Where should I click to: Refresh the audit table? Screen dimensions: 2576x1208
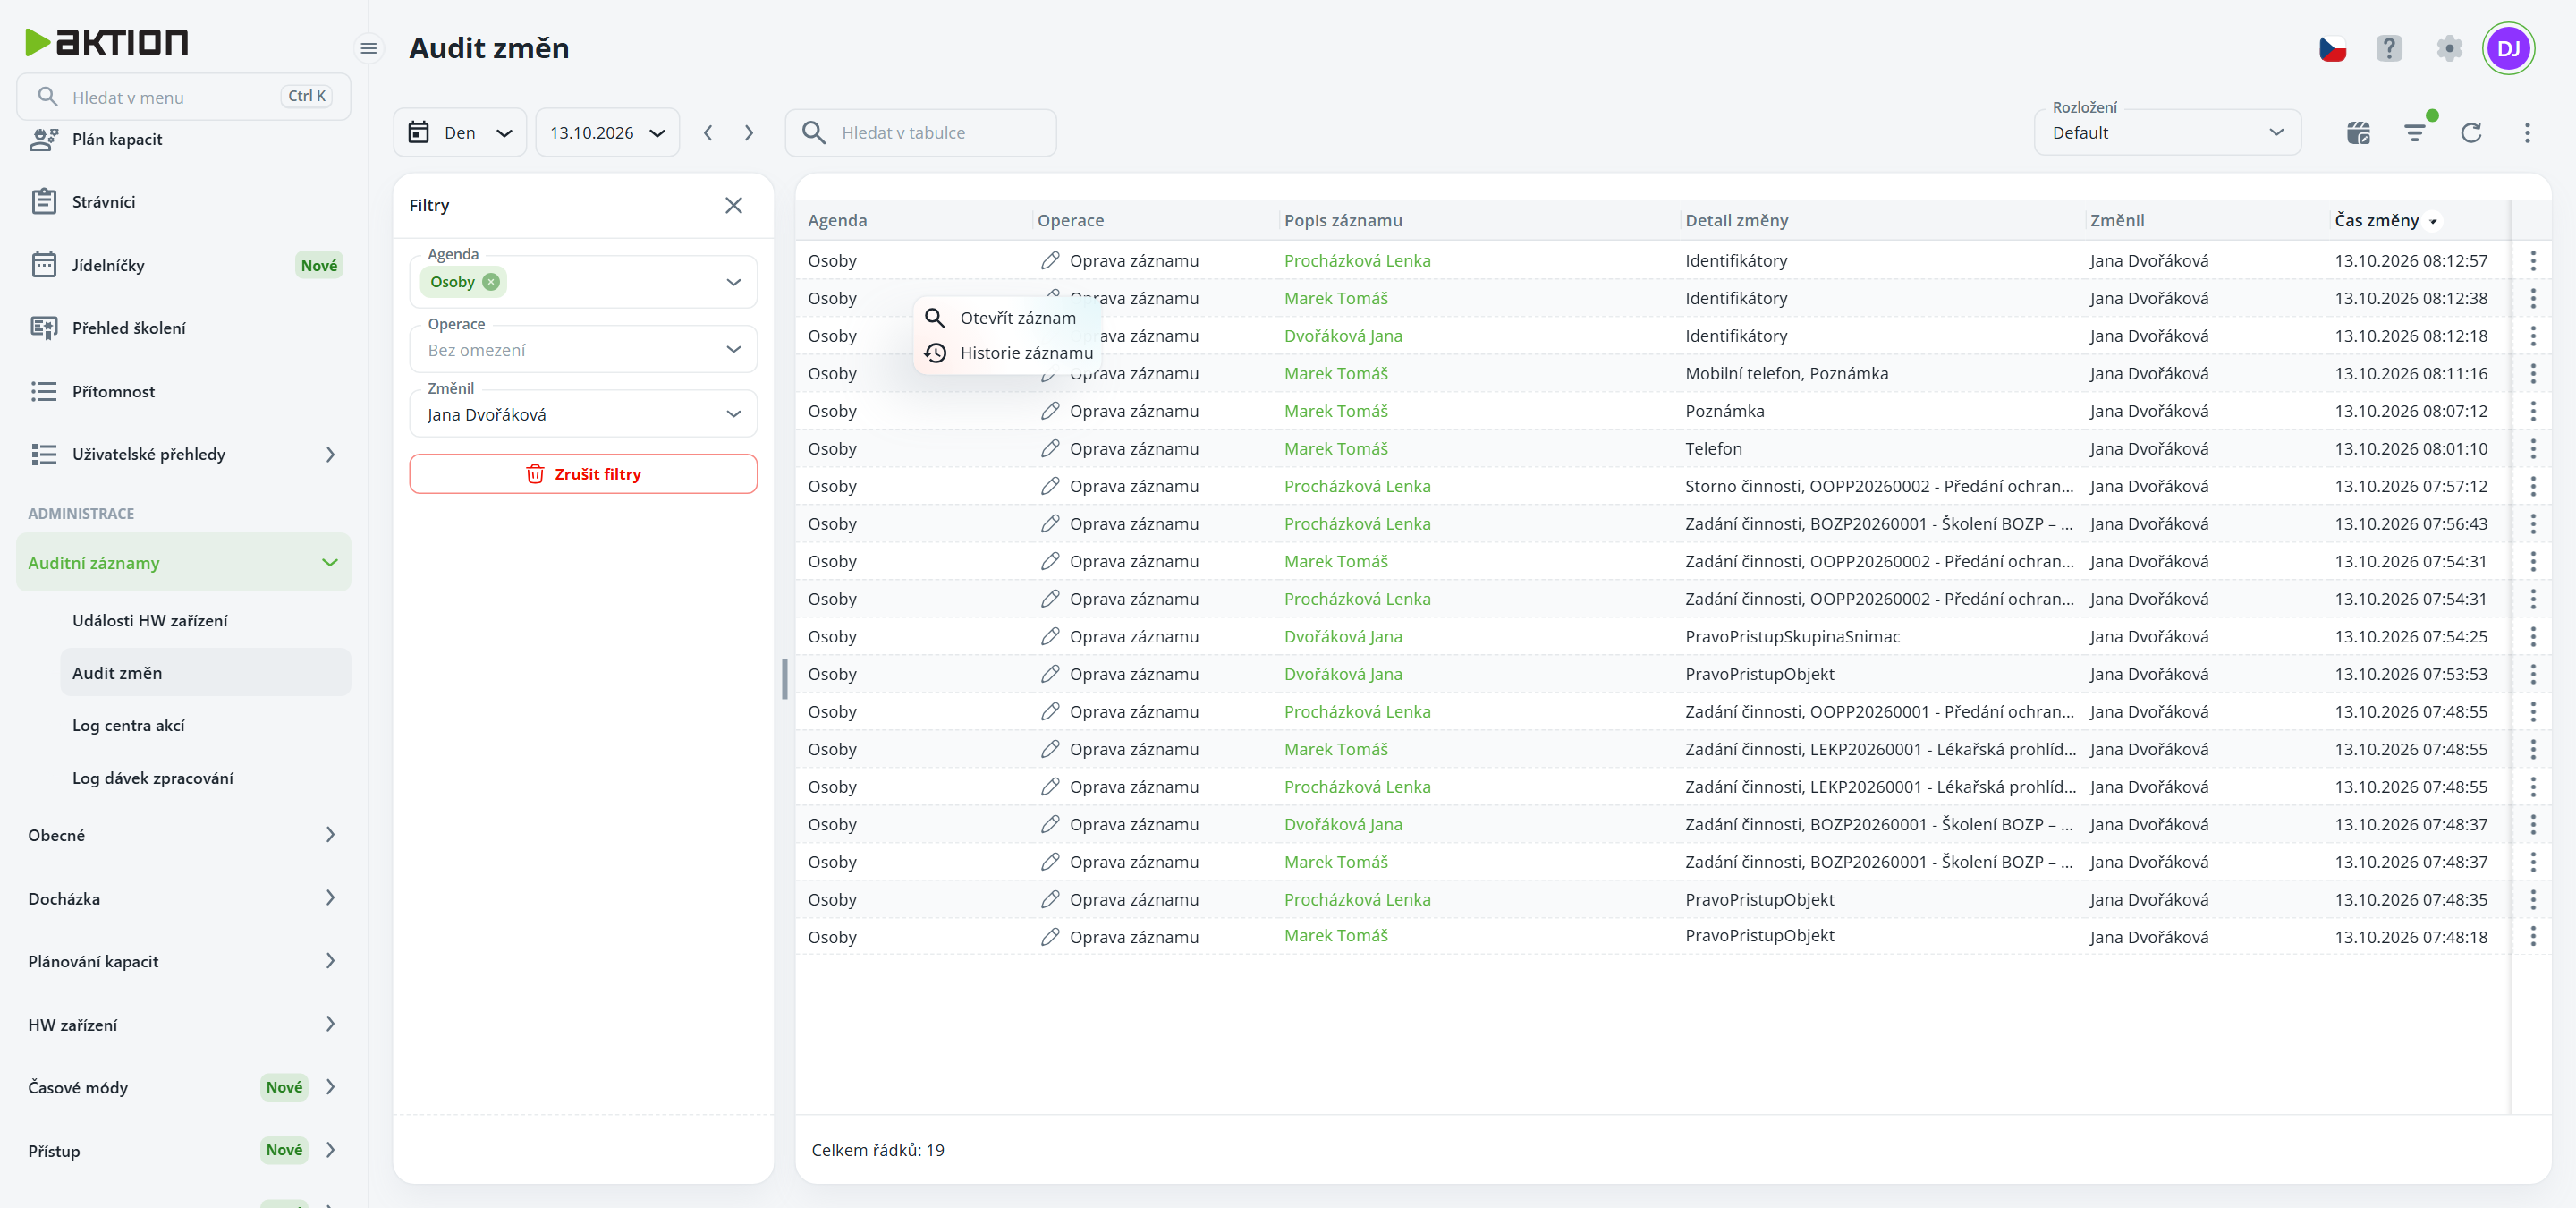click(2471, 133)
